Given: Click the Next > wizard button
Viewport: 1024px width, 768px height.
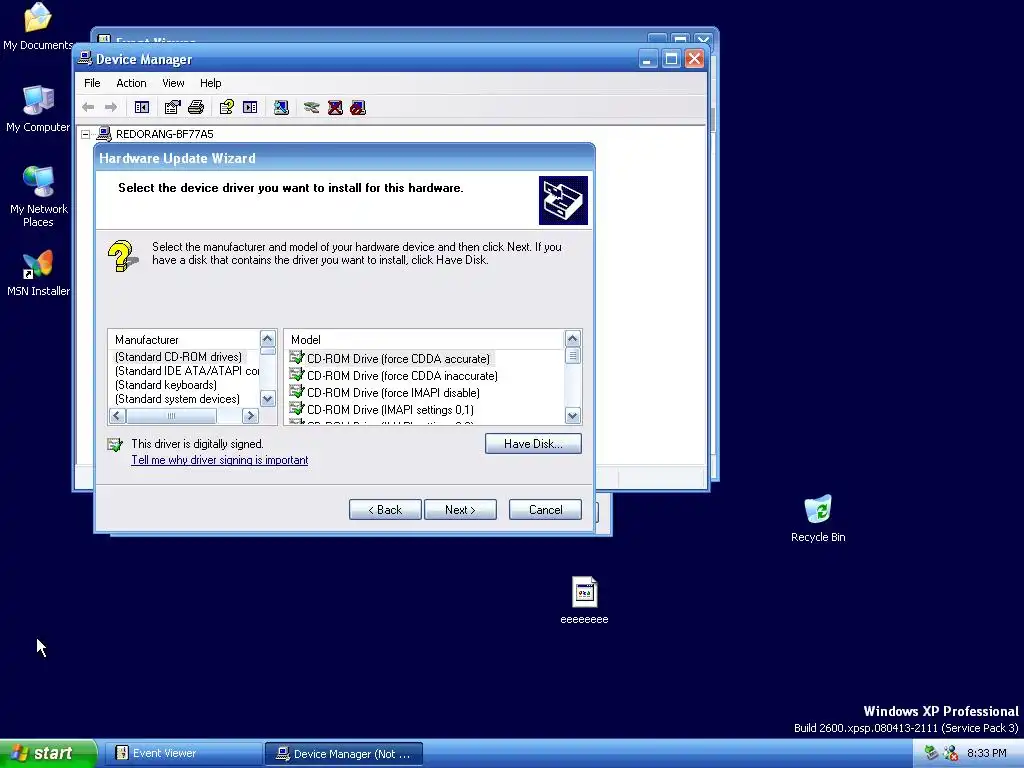Looking at the screenshot, I should pyautogui.click(x=460, y=509).
